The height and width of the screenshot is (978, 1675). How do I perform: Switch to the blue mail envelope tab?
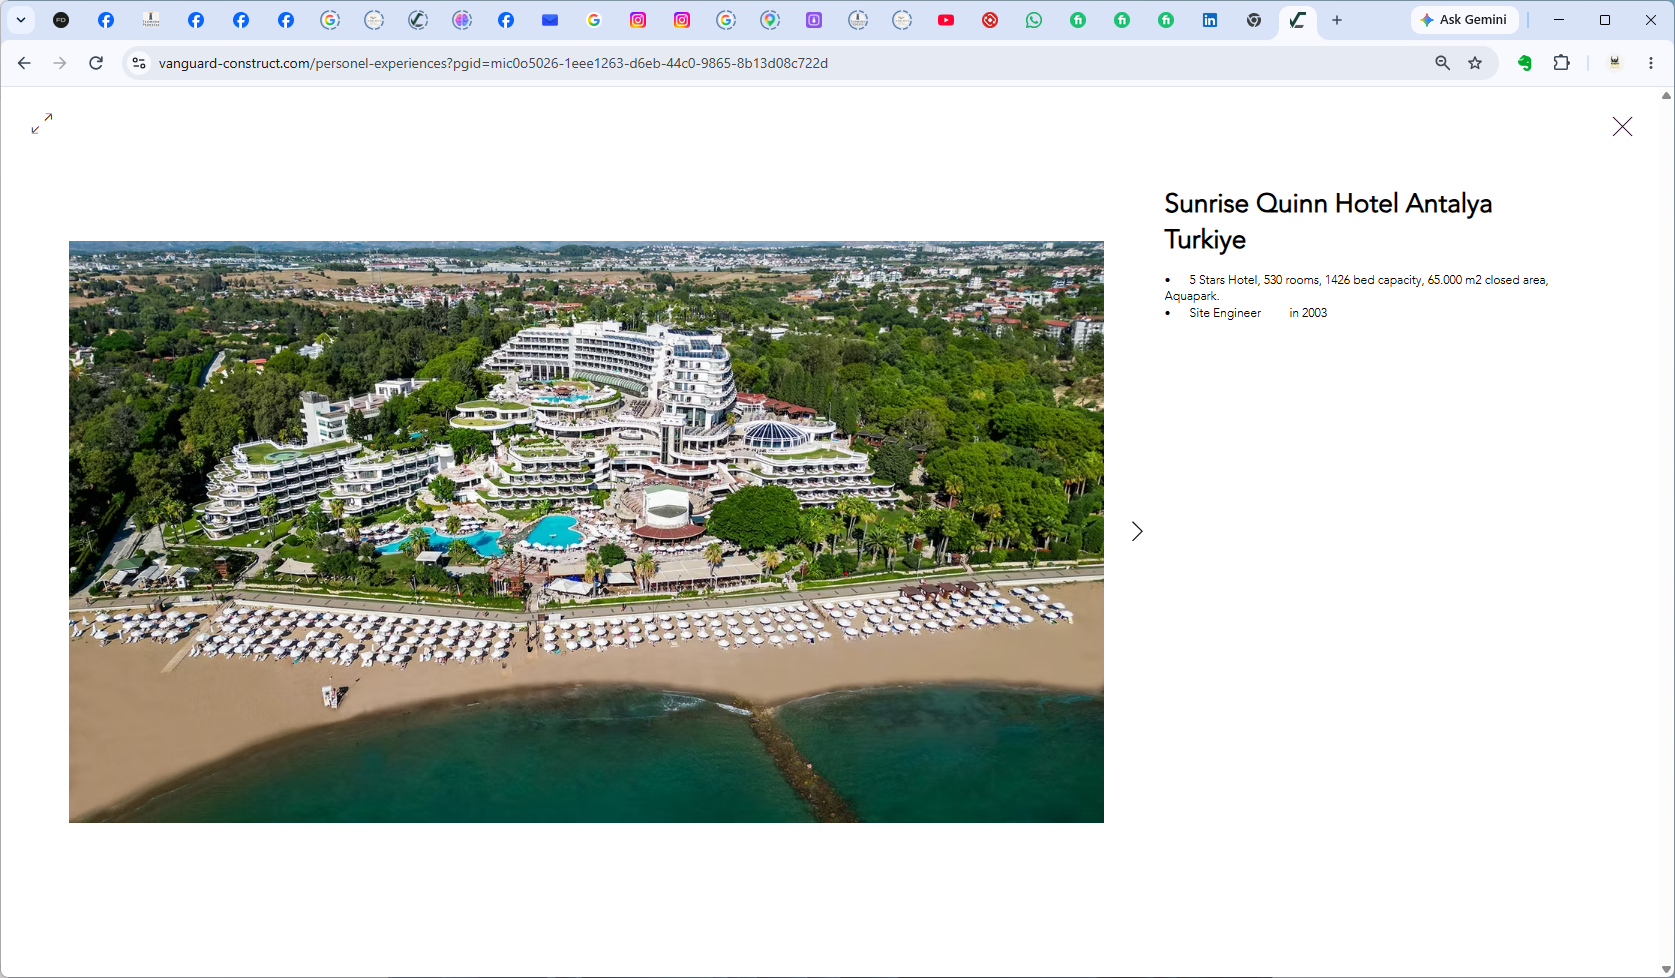pos(550,20)
